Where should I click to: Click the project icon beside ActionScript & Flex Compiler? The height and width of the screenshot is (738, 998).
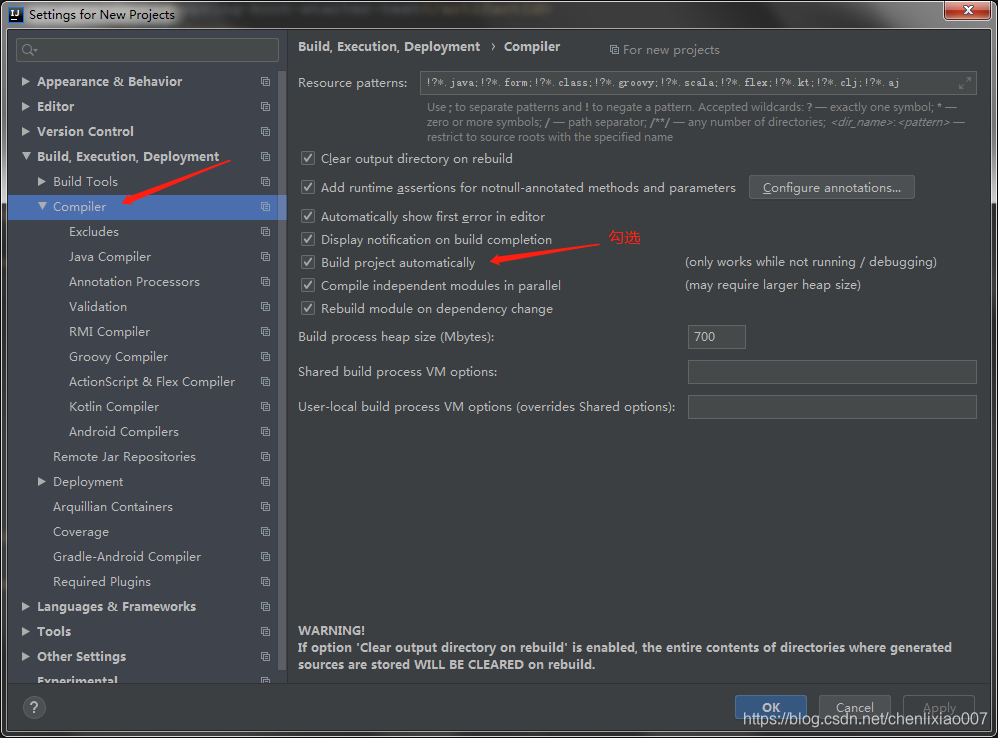pos(265,382)
